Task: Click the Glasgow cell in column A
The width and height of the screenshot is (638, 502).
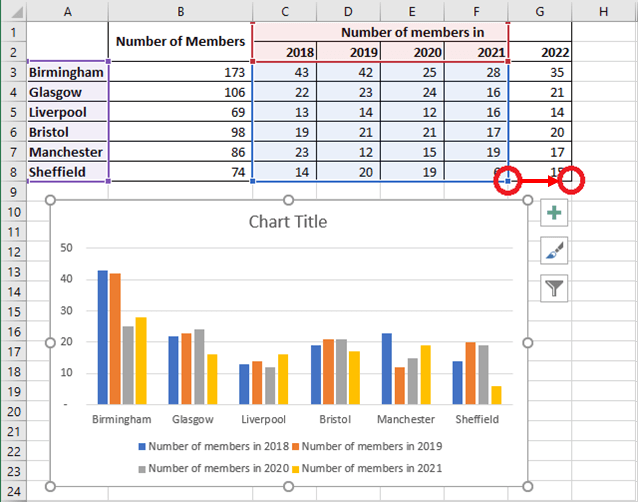Action: 68,92
